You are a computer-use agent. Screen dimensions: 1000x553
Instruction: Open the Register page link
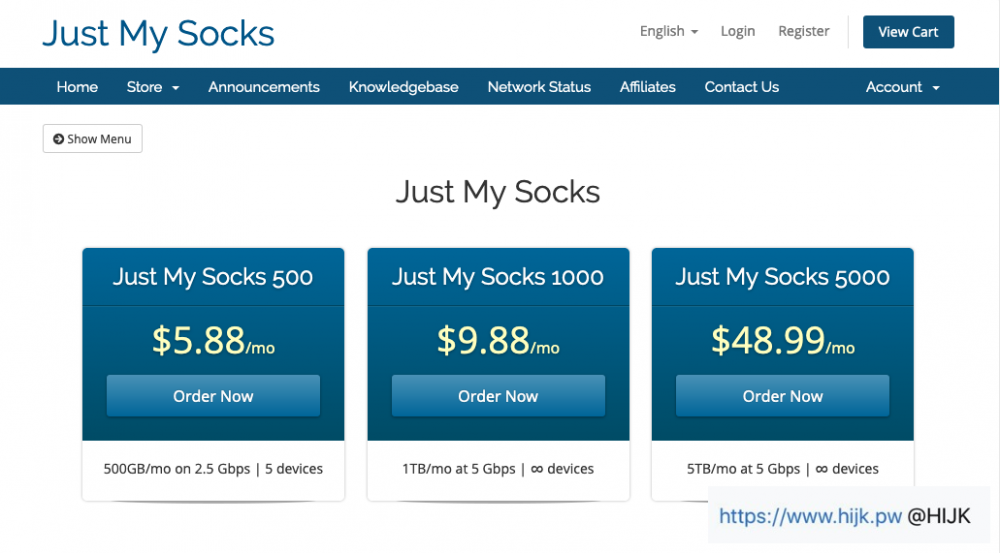coord(803,31)
